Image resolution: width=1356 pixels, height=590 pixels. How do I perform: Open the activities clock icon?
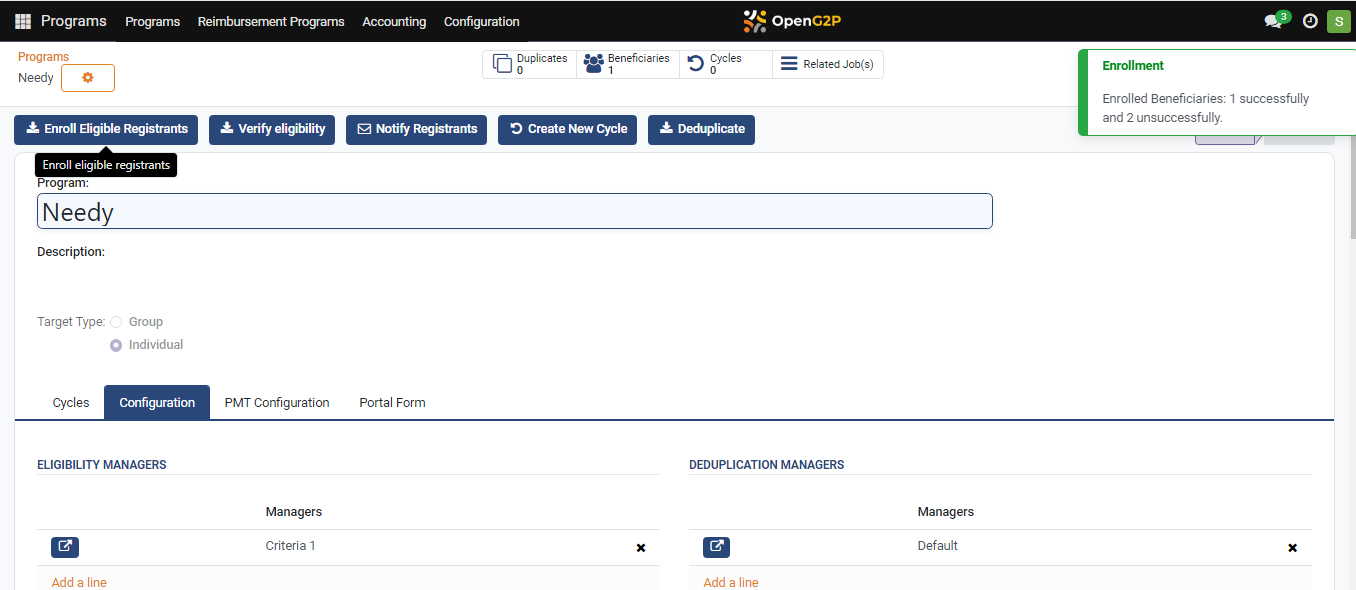[x=1309, y=21]
